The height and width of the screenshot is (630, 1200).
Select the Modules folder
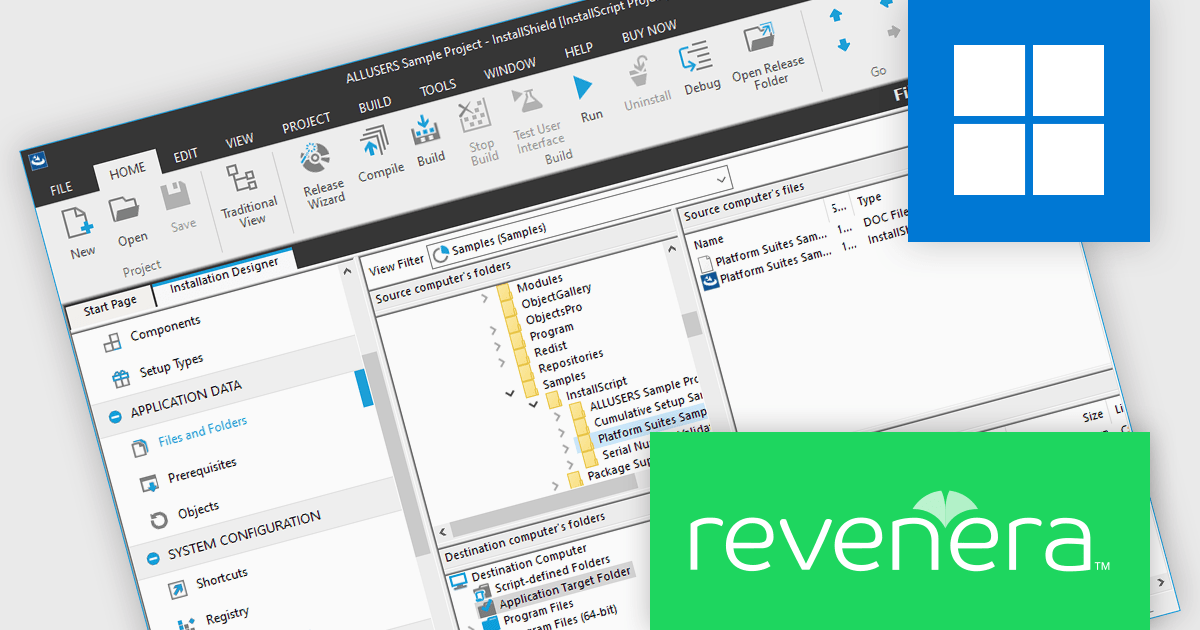coord(540,281)
